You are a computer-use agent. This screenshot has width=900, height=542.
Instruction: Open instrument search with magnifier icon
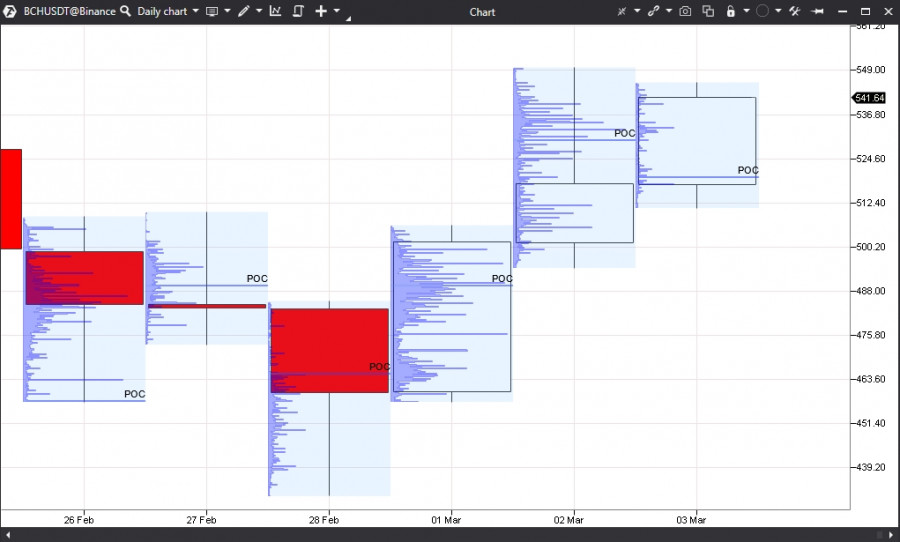click(125, 11)
